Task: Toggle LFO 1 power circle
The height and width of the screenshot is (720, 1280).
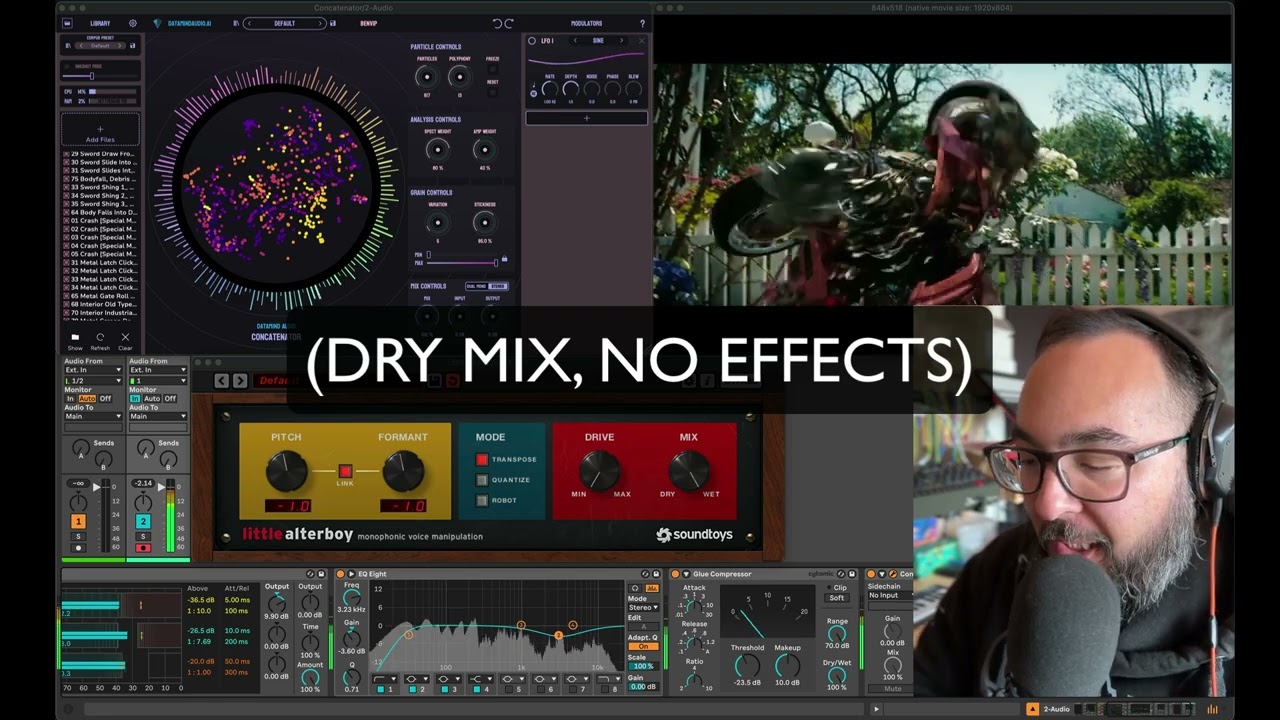Action: pos(532,41)
